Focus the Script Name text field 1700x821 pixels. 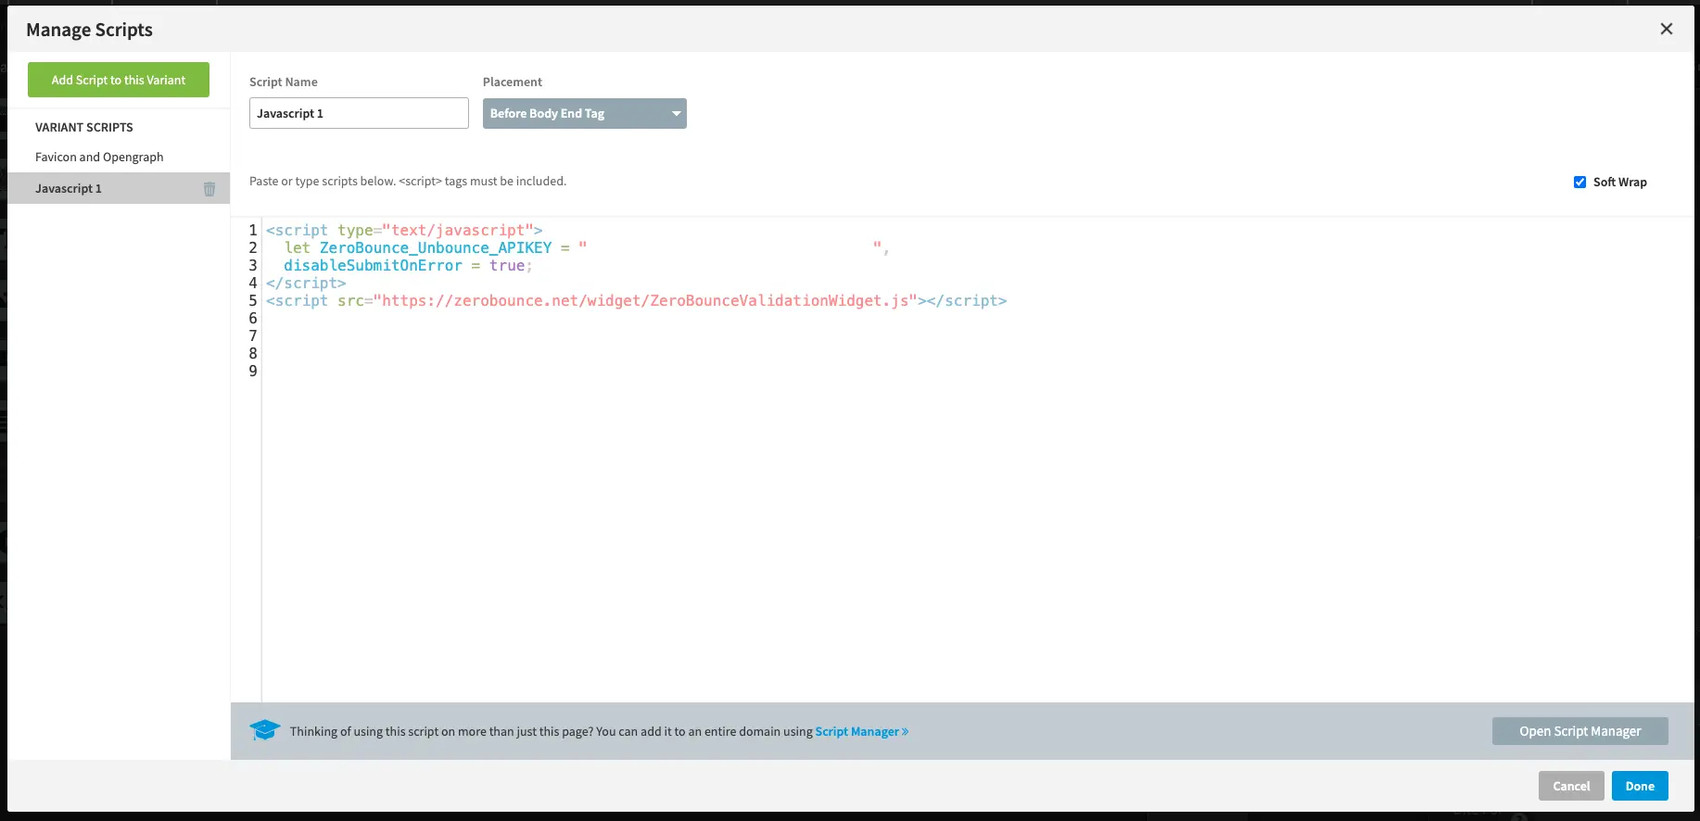[358, 113]
